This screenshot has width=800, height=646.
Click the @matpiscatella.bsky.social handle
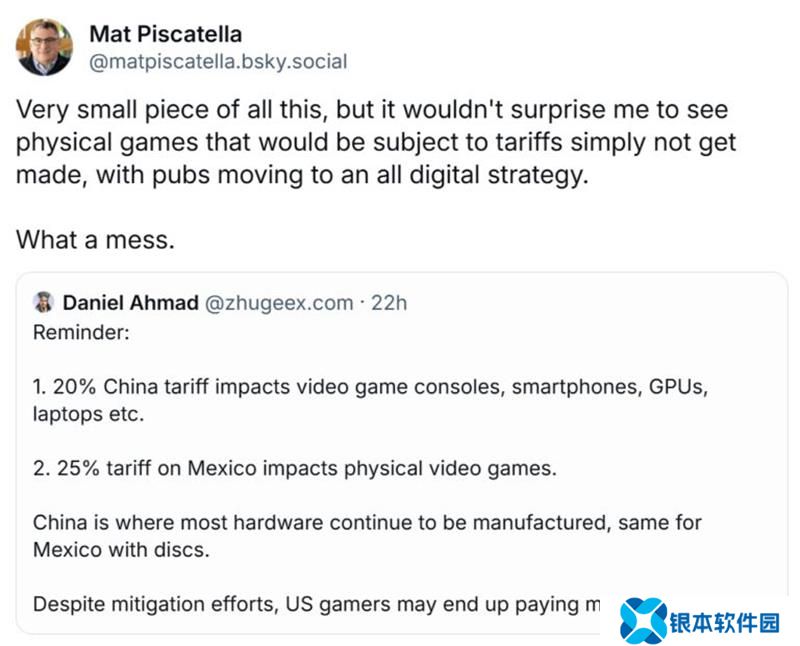219,62
